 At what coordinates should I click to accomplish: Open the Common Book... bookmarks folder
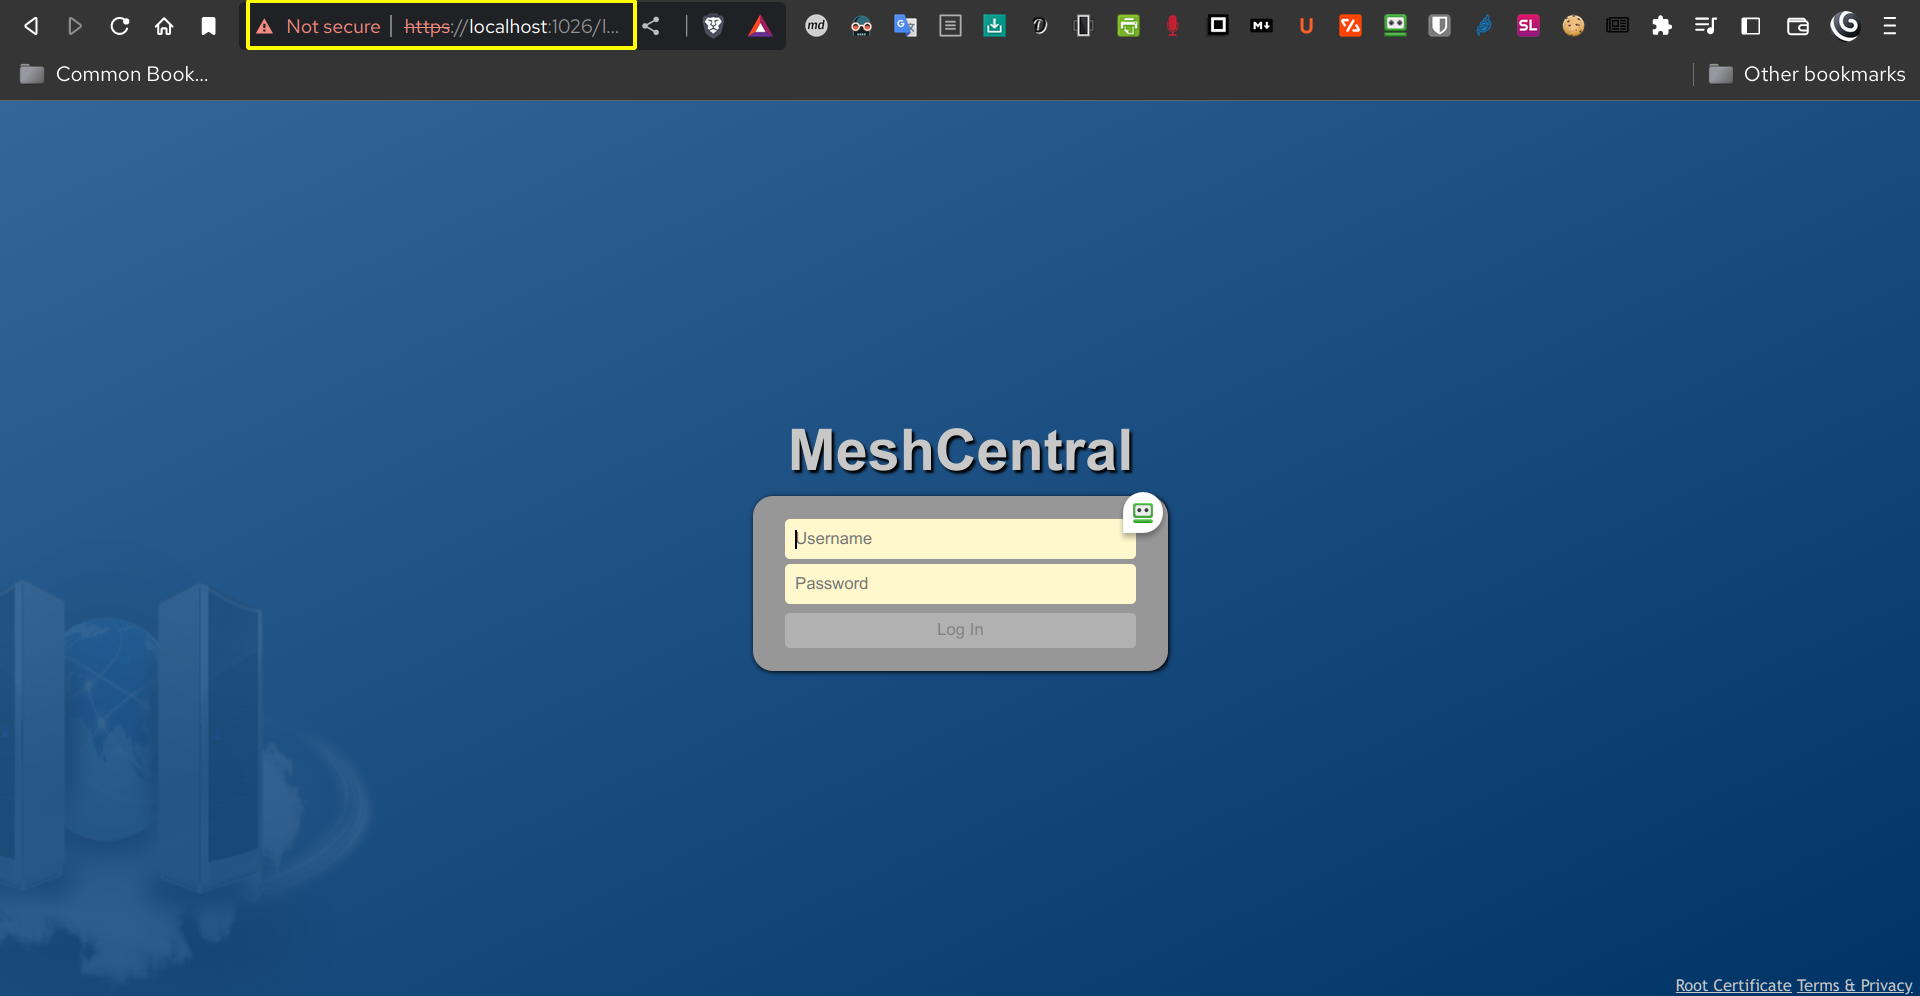coord(114,74)
